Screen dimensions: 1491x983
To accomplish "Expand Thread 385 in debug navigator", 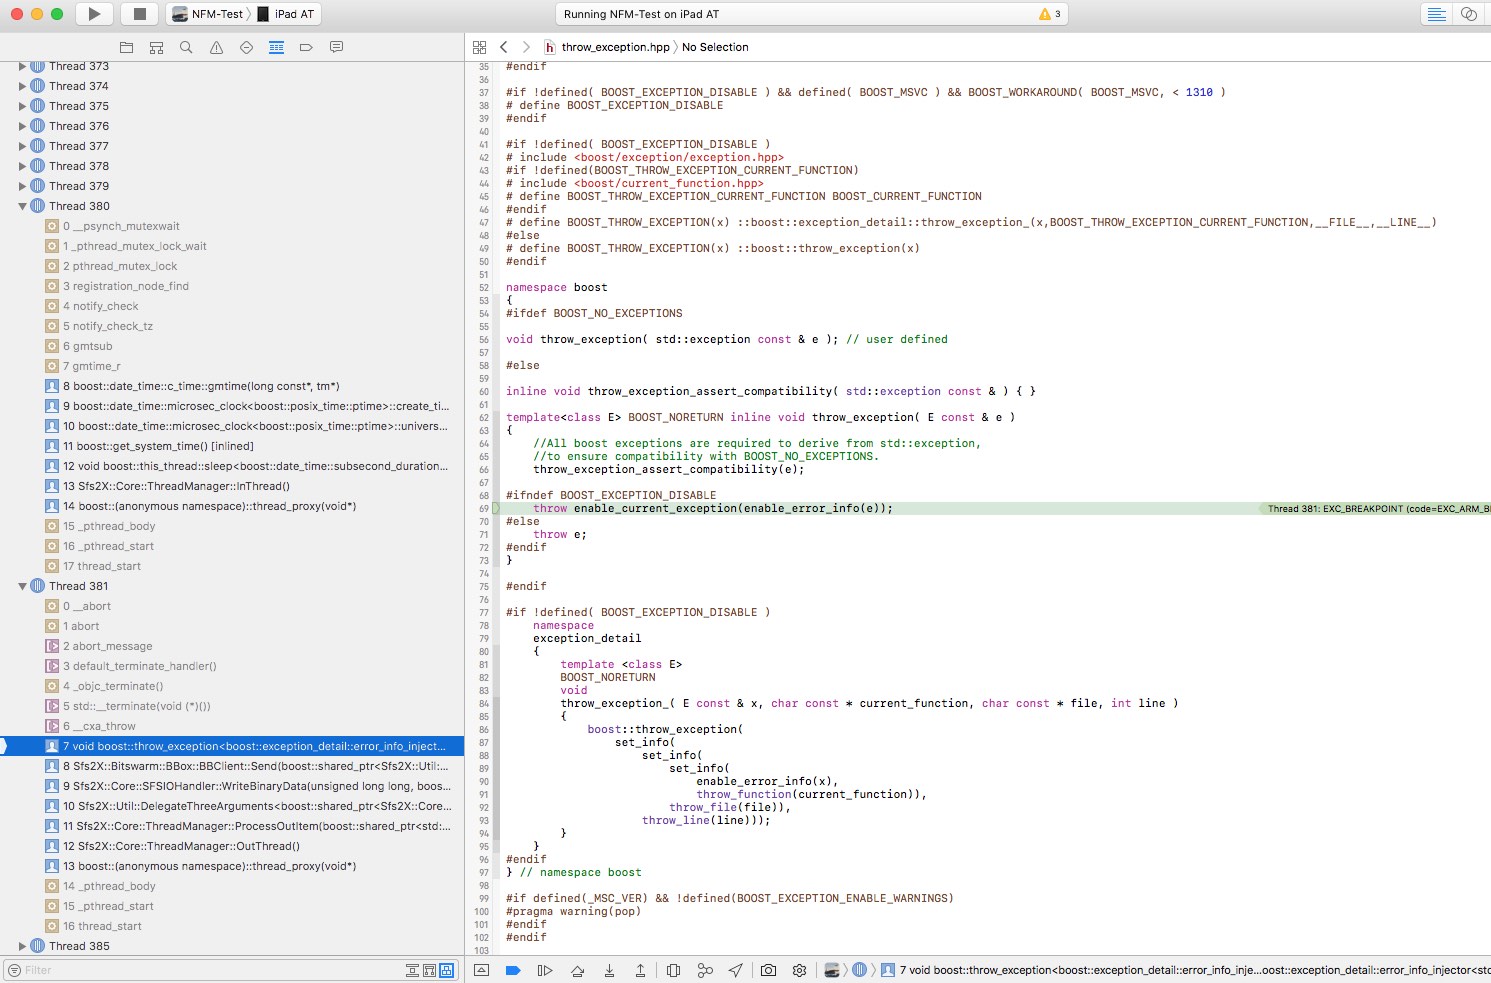I will (x=22, y=946).
